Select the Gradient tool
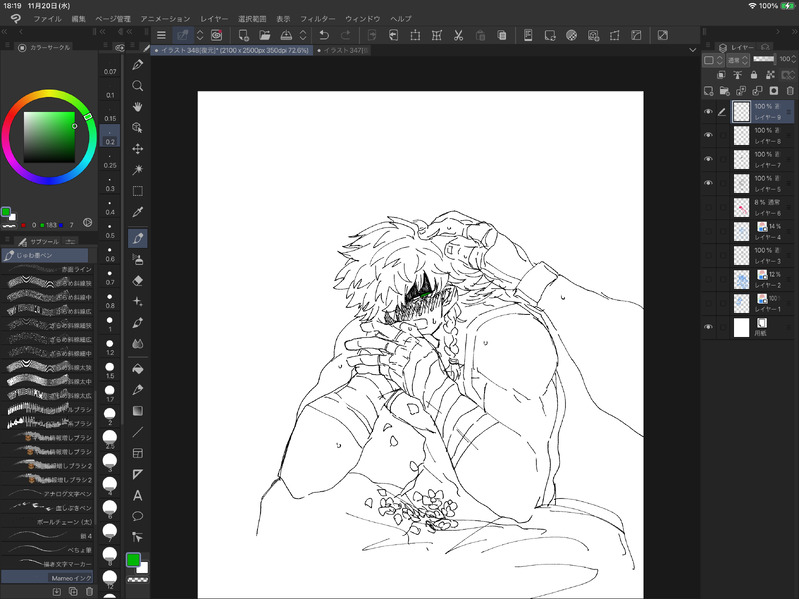 (138, 411)
